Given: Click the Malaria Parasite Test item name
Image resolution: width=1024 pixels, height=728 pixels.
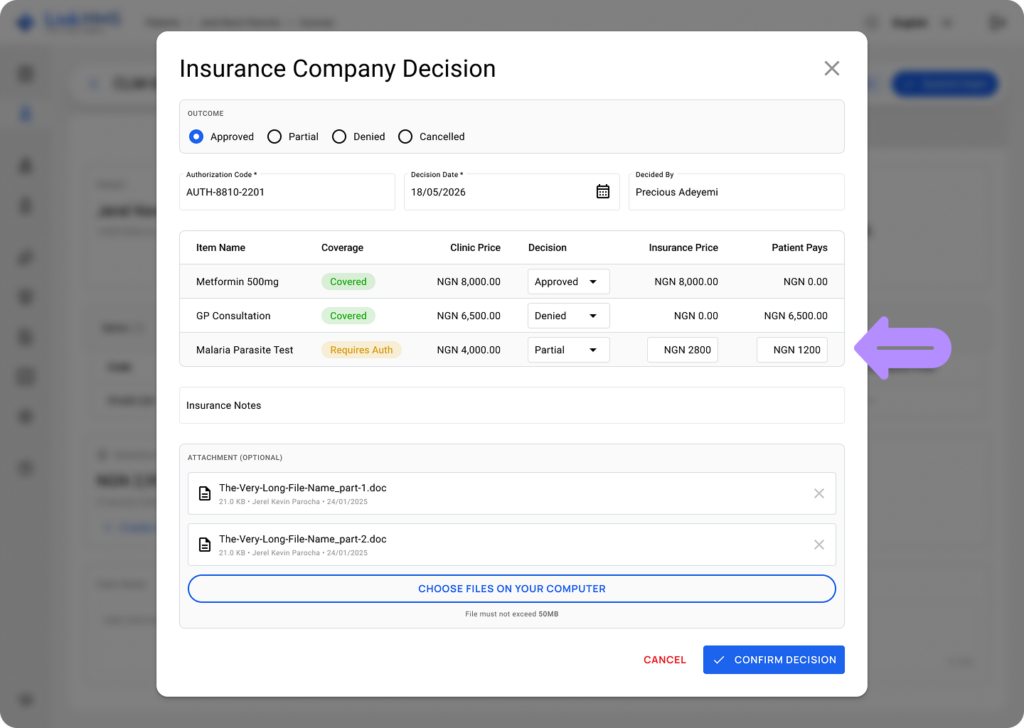Looking at the screenshot, I should coord(244,349).
